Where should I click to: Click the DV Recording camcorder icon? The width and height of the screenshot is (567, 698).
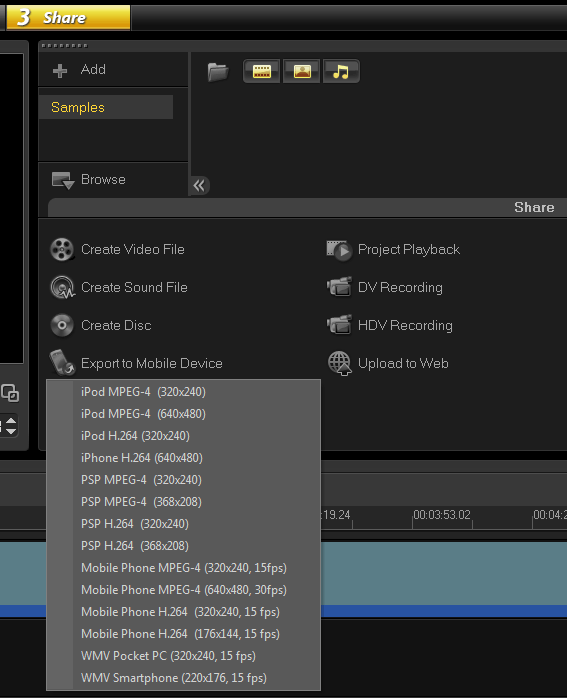(x=339, y=287)
